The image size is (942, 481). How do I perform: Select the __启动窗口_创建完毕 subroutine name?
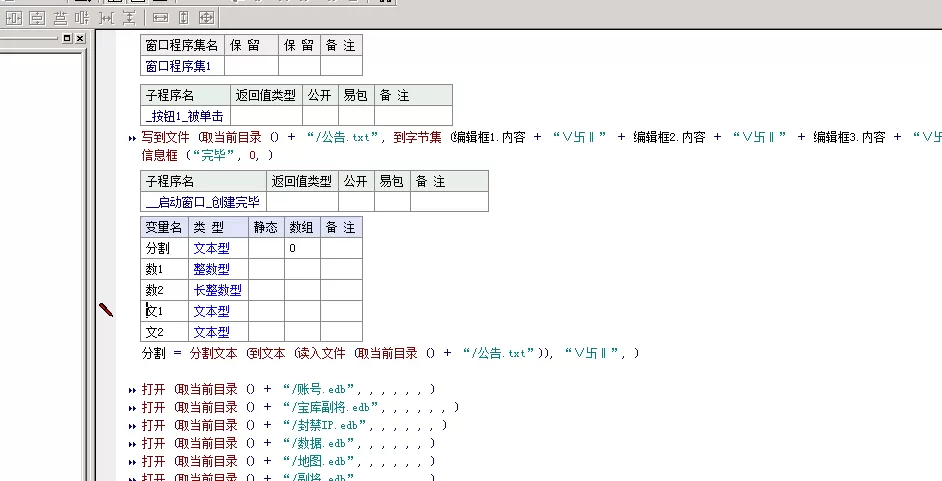tap(203, 202)
